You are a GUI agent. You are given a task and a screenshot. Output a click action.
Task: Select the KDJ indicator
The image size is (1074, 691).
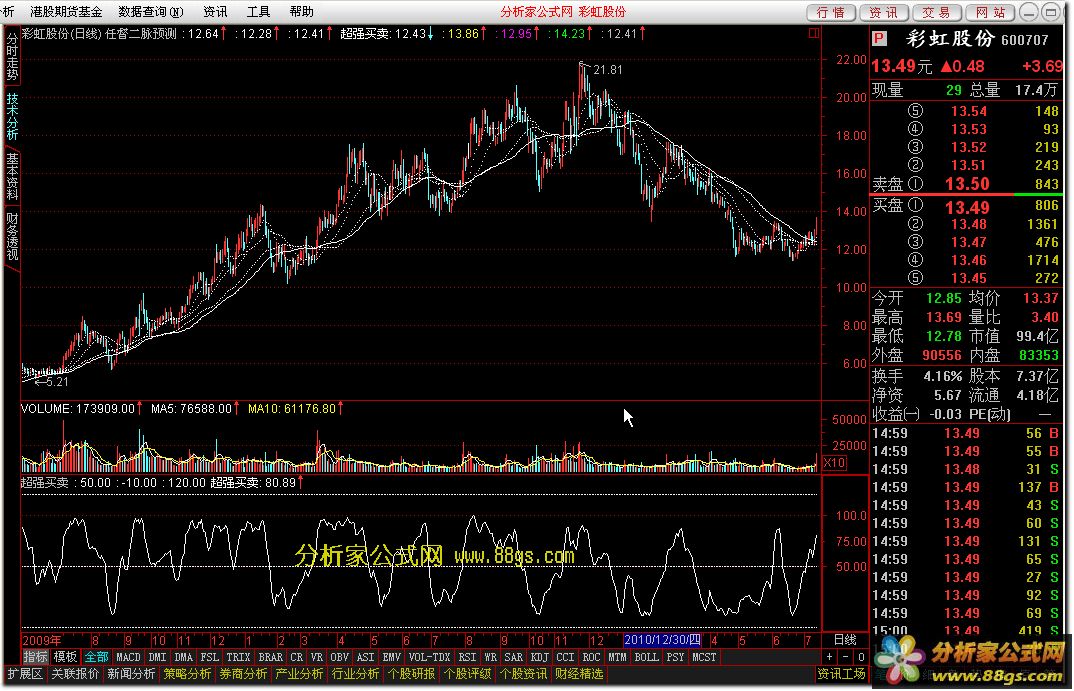point(540,657)
